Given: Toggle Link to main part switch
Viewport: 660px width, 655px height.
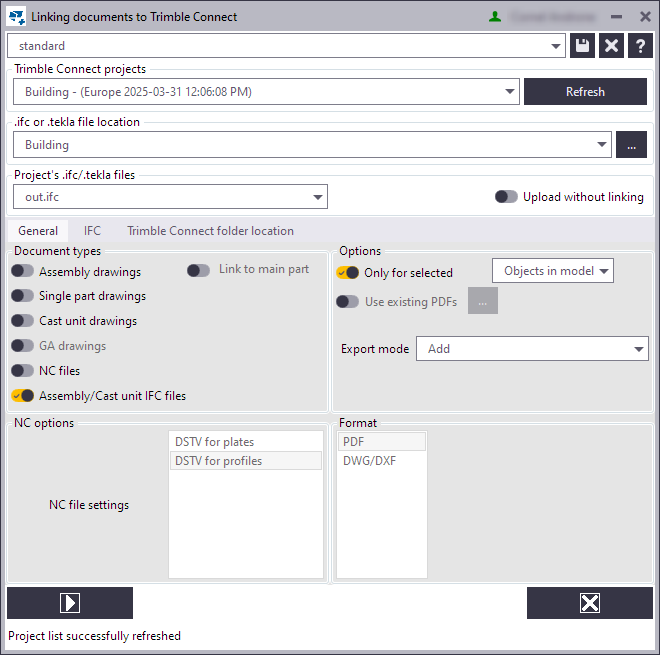Looking at the screenshot, I should [x=198, y=270].
